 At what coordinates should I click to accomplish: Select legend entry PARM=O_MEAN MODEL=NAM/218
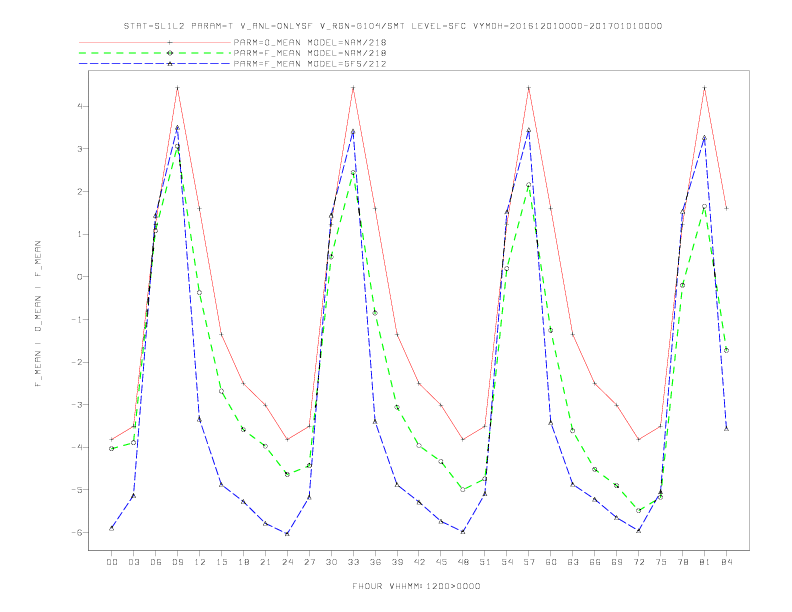(x=310, y=42)
